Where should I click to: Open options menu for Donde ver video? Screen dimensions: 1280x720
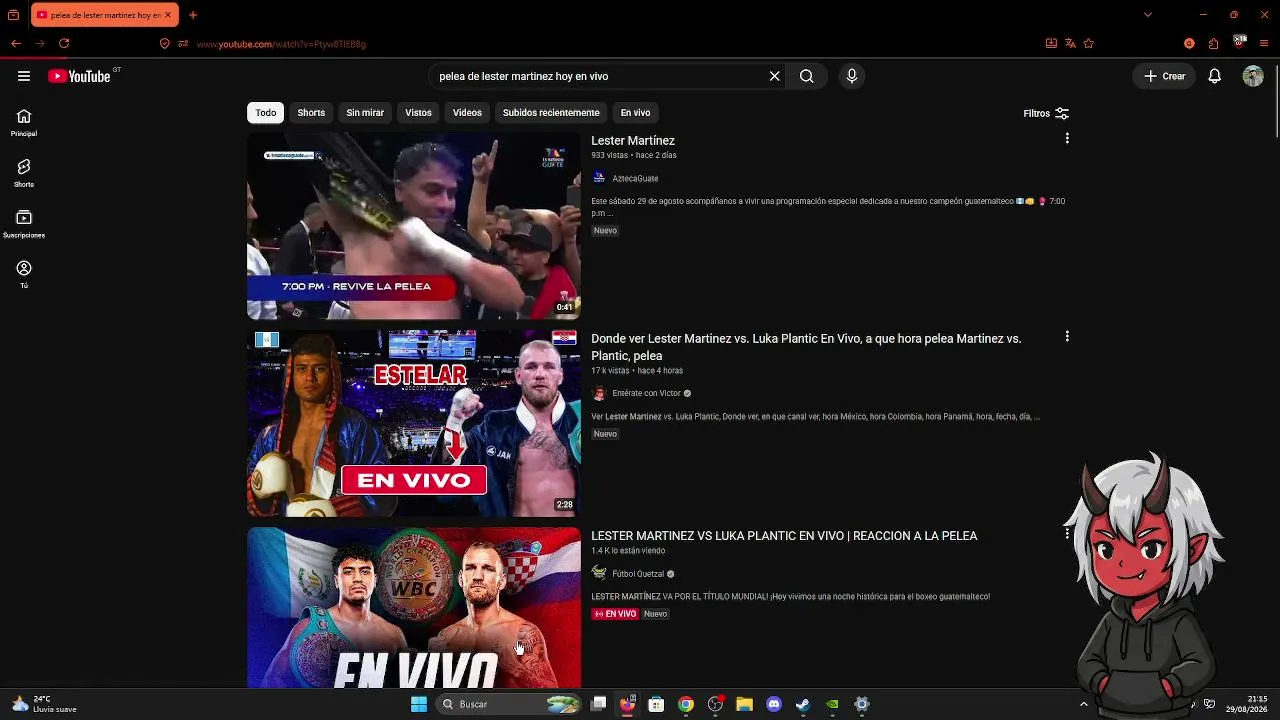click(x=1067, y=337)
